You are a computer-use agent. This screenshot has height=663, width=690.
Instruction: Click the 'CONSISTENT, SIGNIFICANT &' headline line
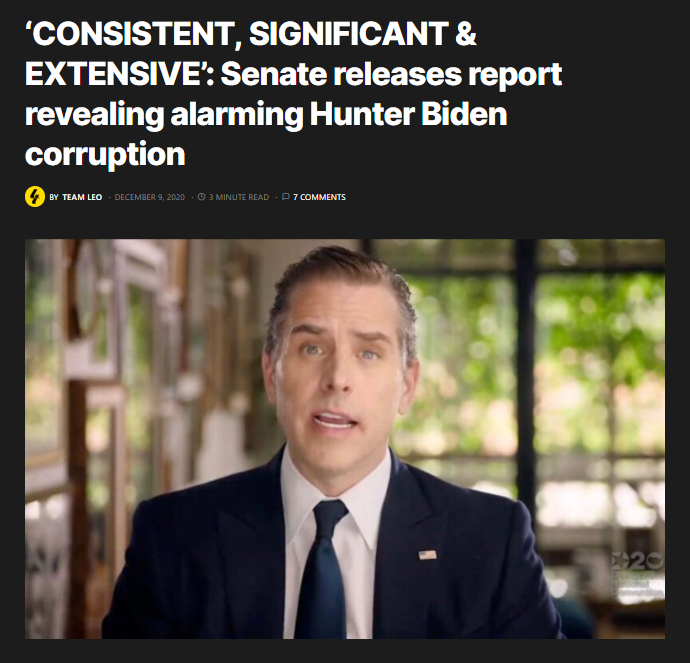[251, 33]
